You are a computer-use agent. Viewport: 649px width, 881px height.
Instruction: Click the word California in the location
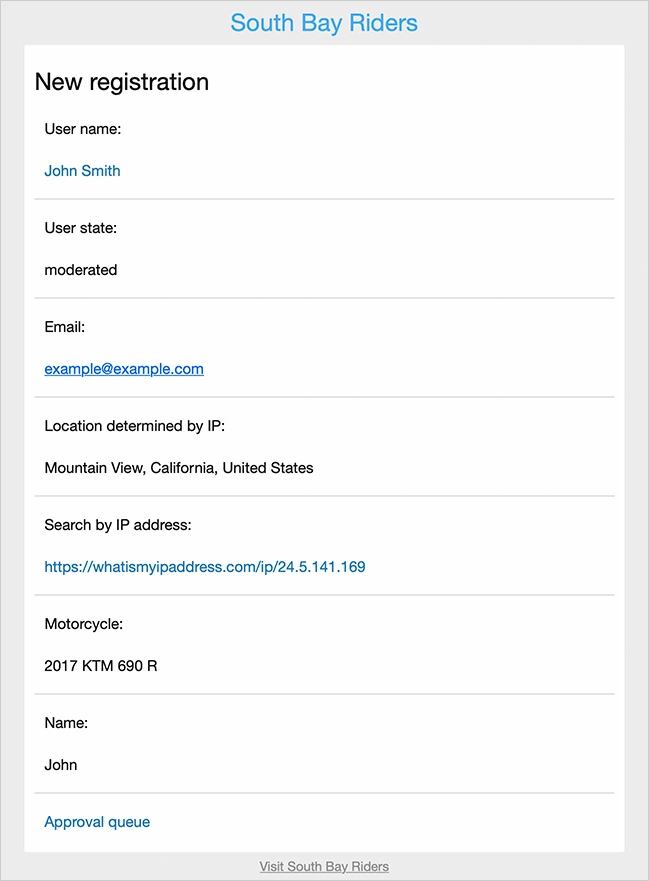tap(184, 468)
